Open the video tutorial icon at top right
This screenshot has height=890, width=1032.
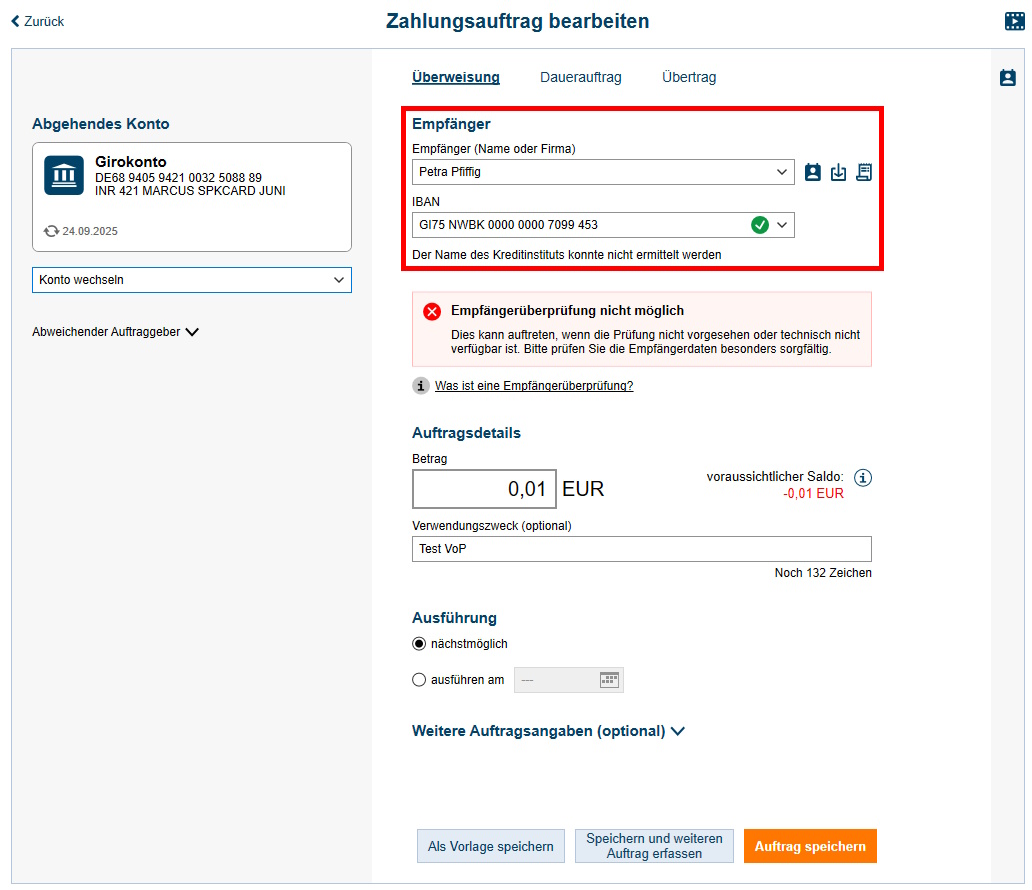(x=1015, y=21)
